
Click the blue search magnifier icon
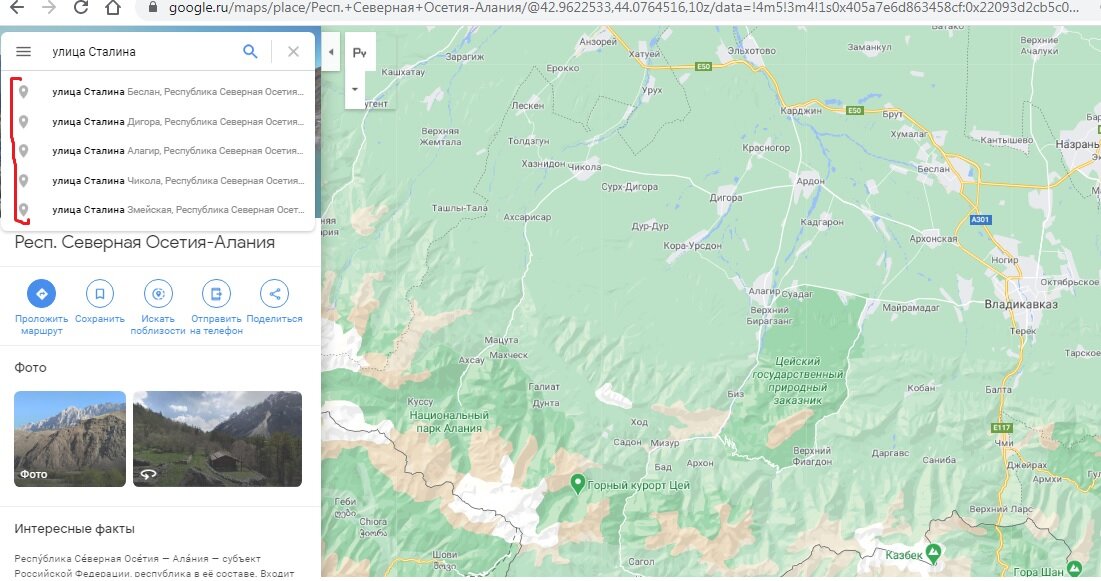[250, 51]
